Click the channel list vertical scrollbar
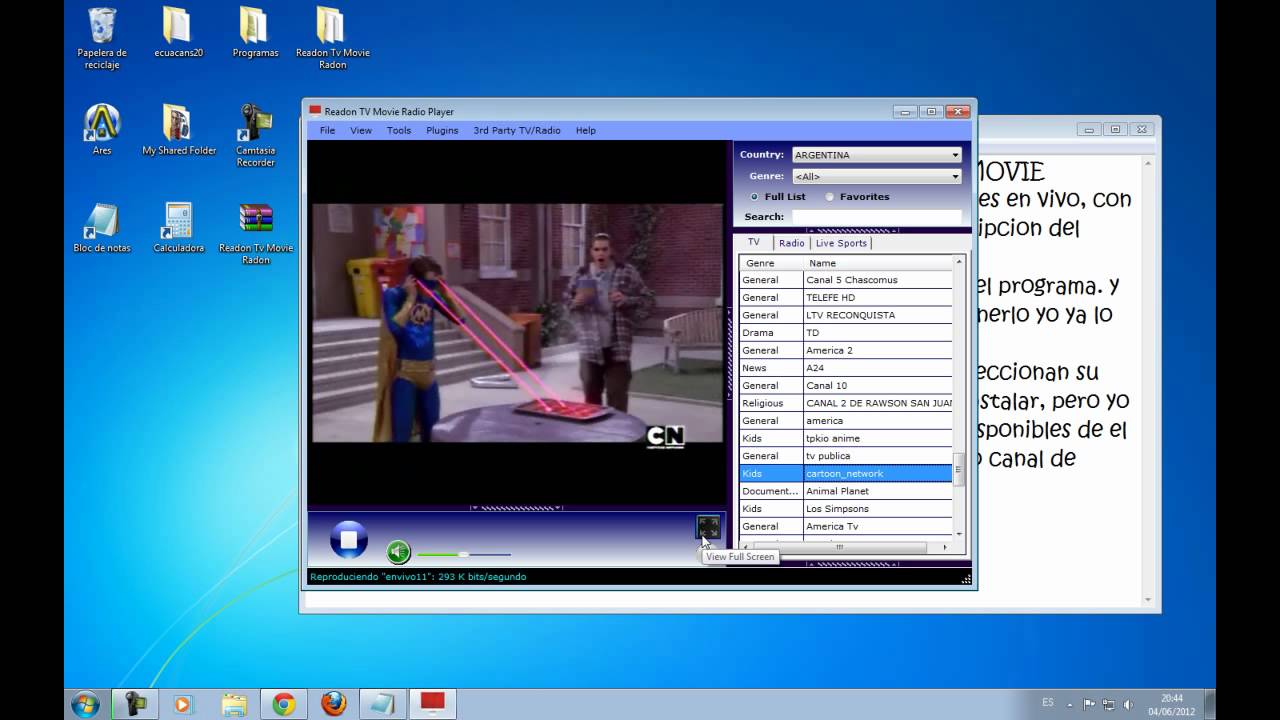The width and height of the screenshot is (1280, 720). tap(959, 397)
